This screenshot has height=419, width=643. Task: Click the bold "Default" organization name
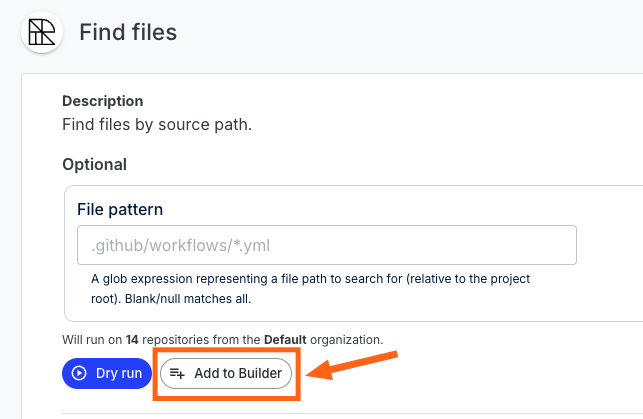coord(285,339)
